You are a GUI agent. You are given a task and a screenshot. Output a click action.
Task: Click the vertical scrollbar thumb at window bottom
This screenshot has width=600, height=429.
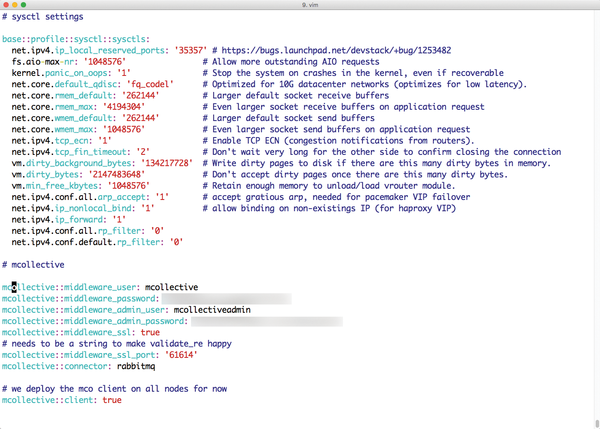coord(597,424)
